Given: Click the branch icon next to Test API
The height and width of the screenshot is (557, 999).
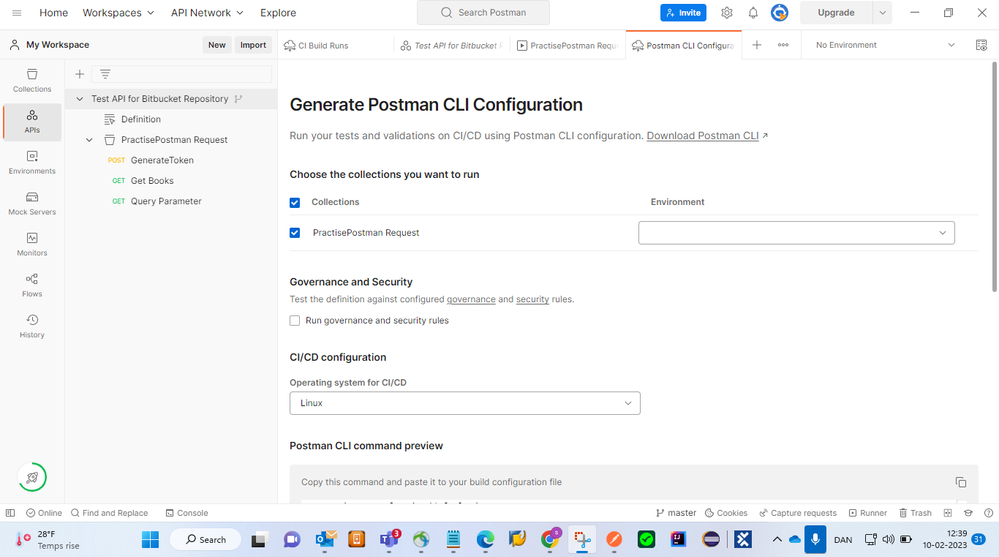Looking at the screenshot, I should (x=238, y=99).
